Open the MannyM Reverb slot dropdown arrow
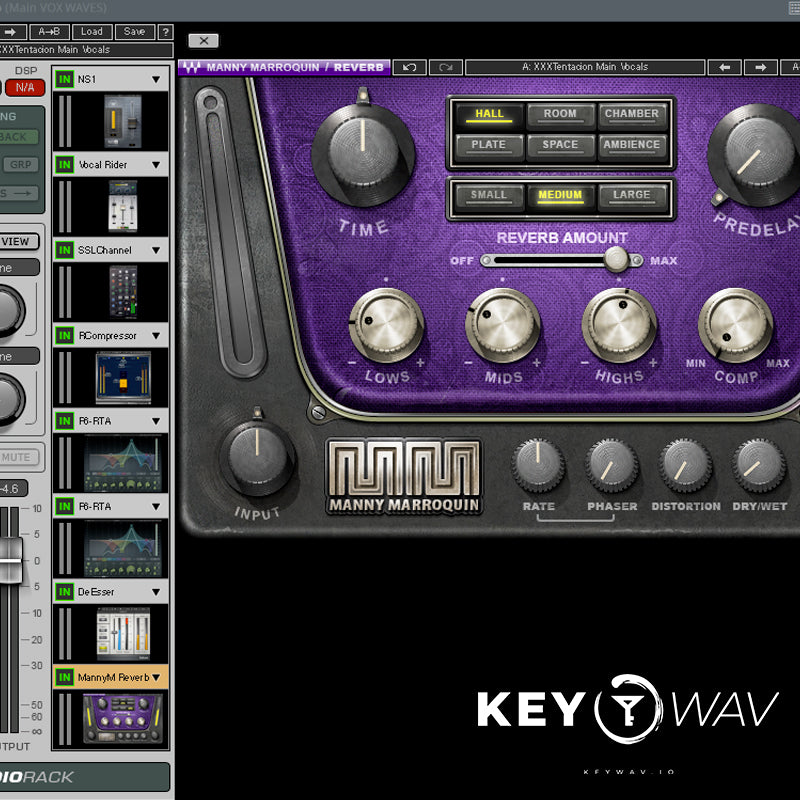The height and width of the screenshot is (800, 800). pos(156,678)
